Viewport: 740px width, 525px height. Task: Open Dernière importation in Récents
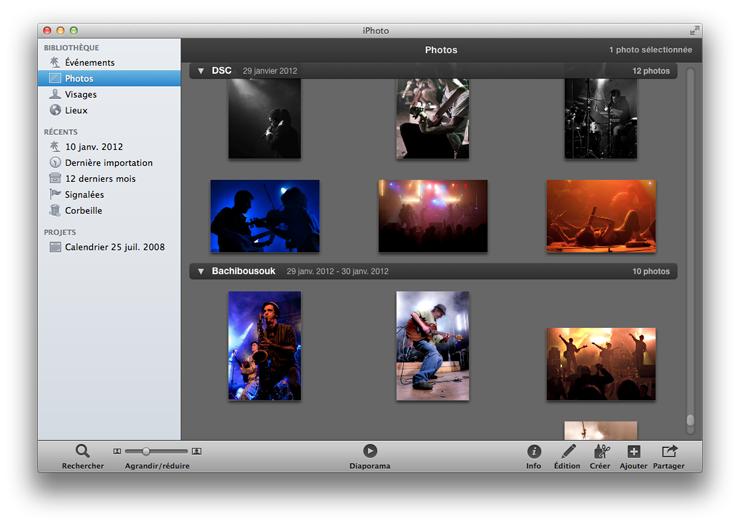pyautogui.click(x=108, y=163)
